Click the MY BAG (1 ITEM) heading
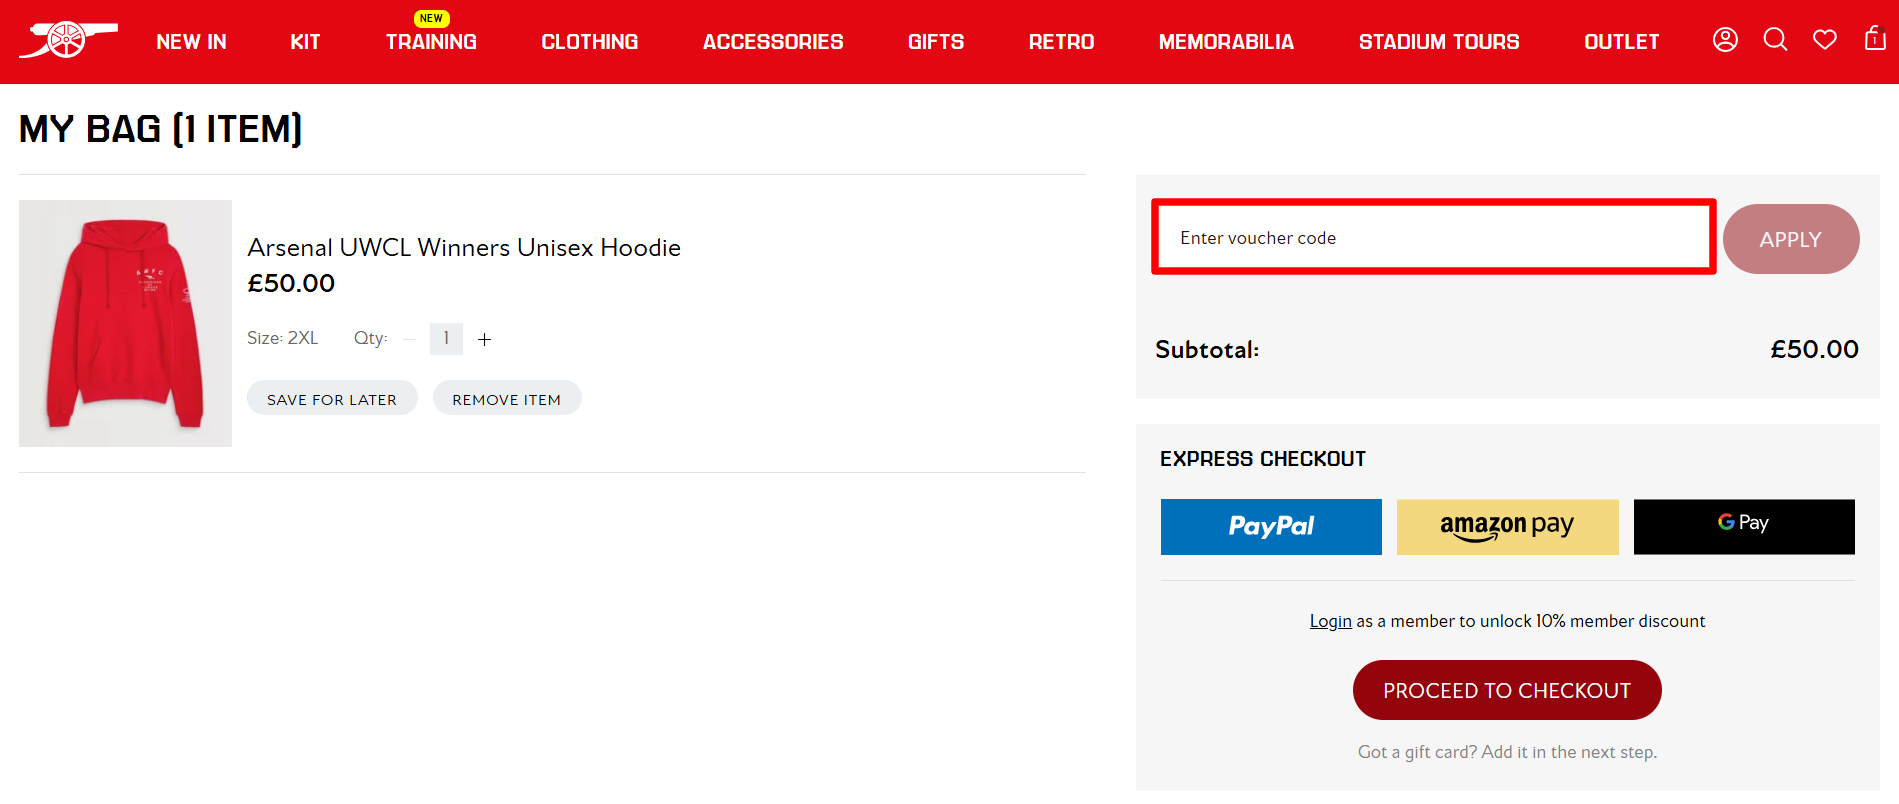Viewport: 1899px width, 804px height. 161,129
